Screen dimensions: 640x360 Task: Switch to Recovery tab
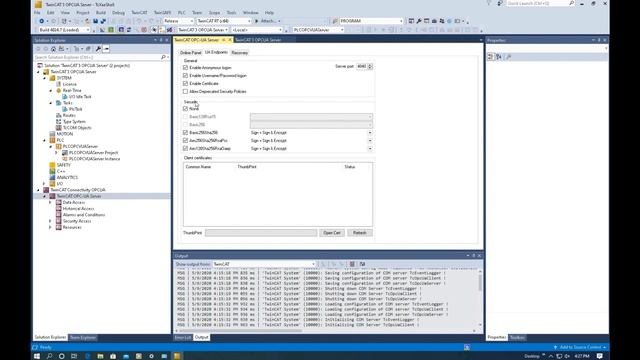click(240, 53)
